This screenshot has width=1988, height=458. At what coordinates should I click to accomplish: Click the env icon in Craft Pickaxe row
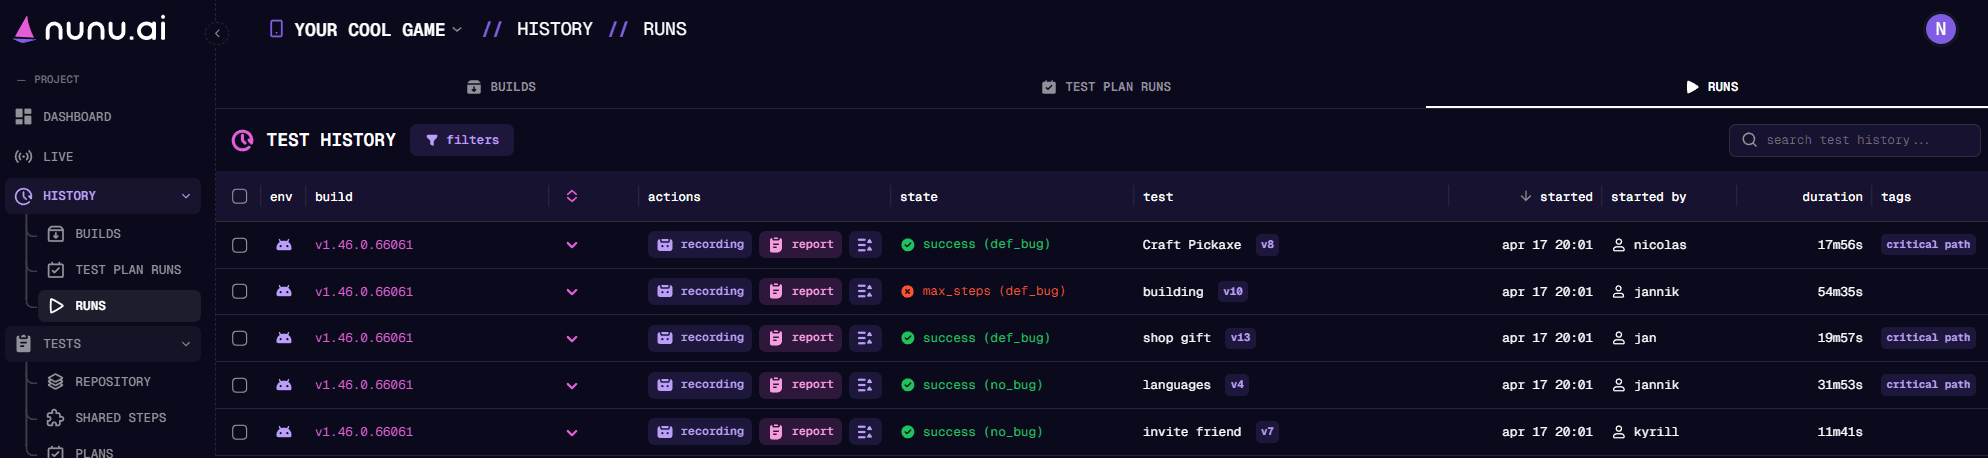tap(284, 245)
